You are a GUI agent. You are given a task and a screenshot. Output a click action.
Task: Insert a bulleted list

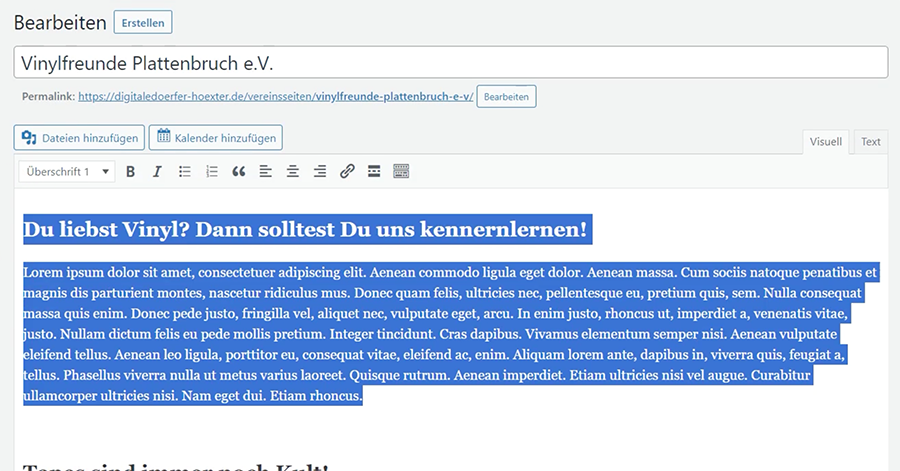click(x=184, y=172)
